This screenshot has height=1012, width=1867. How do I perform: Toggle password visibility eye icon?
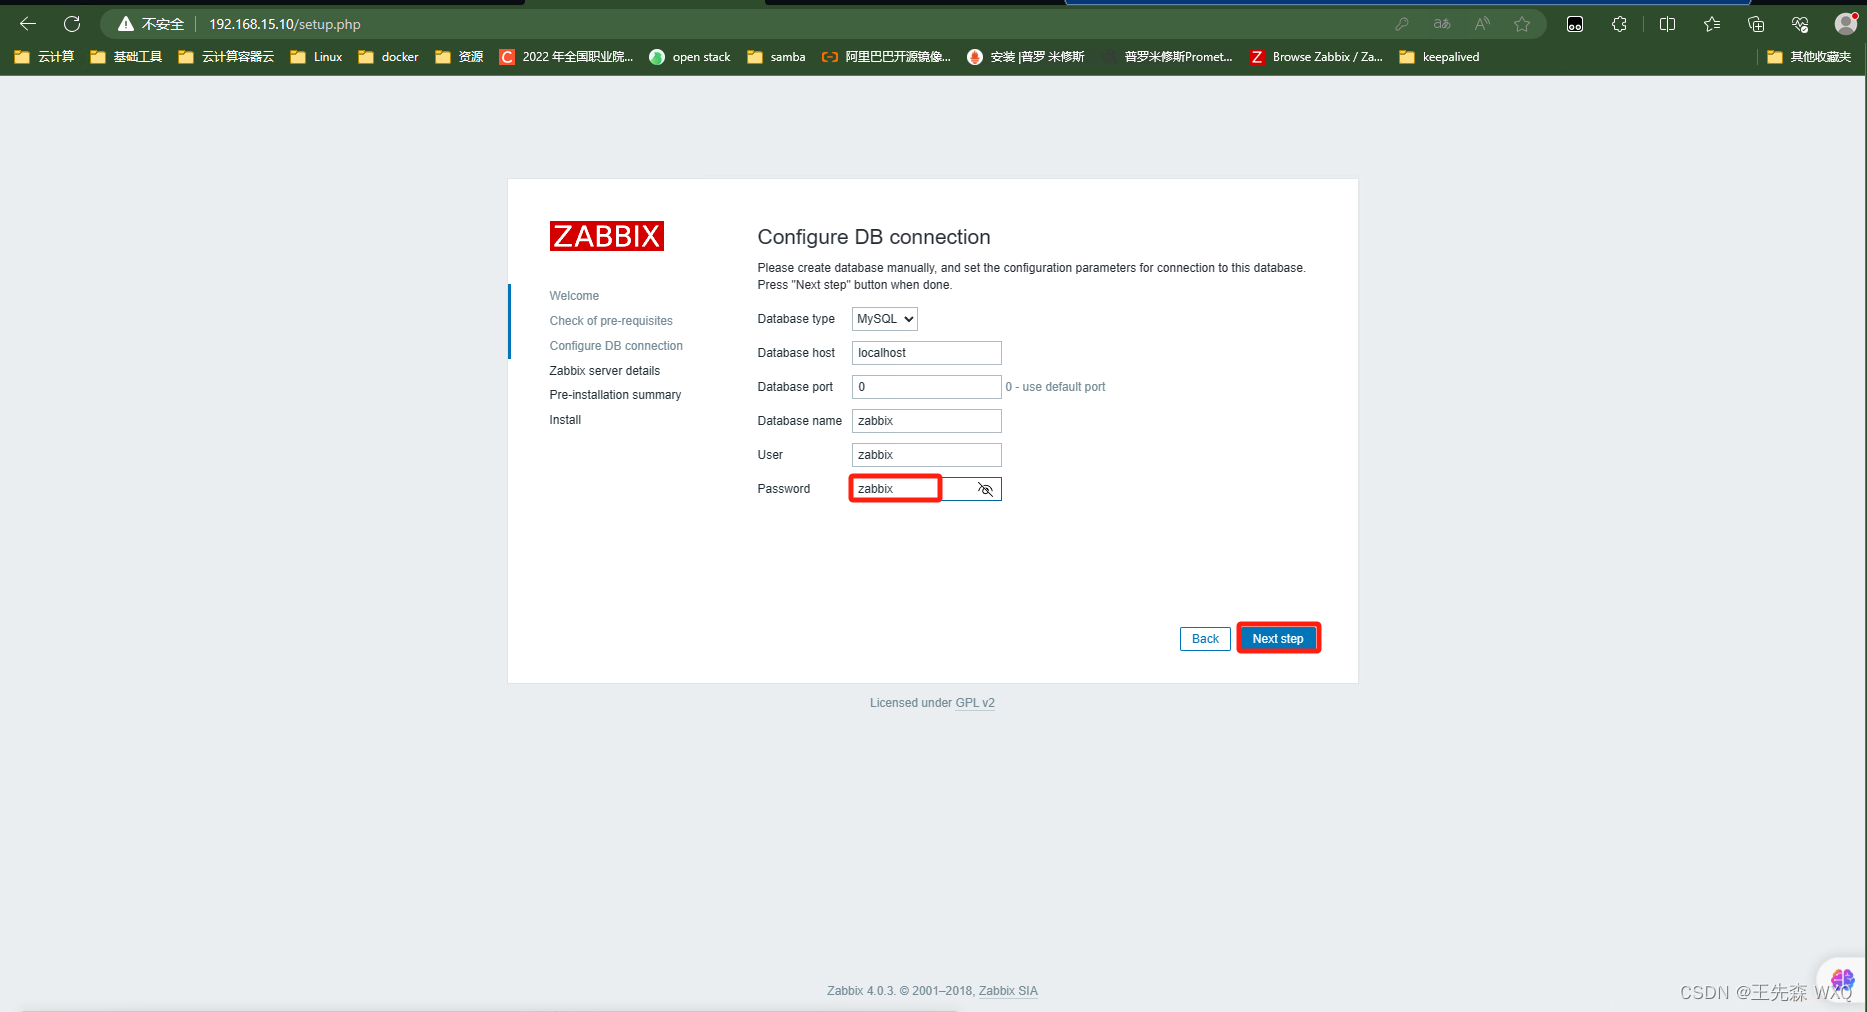tap(985, 489)
